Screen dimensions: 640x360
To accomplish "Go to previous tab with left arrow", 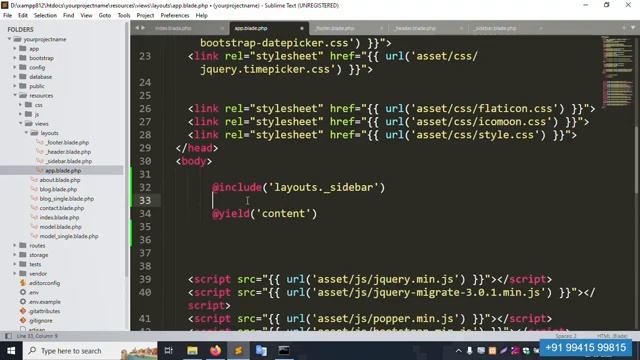I will [x=137, y=28].
